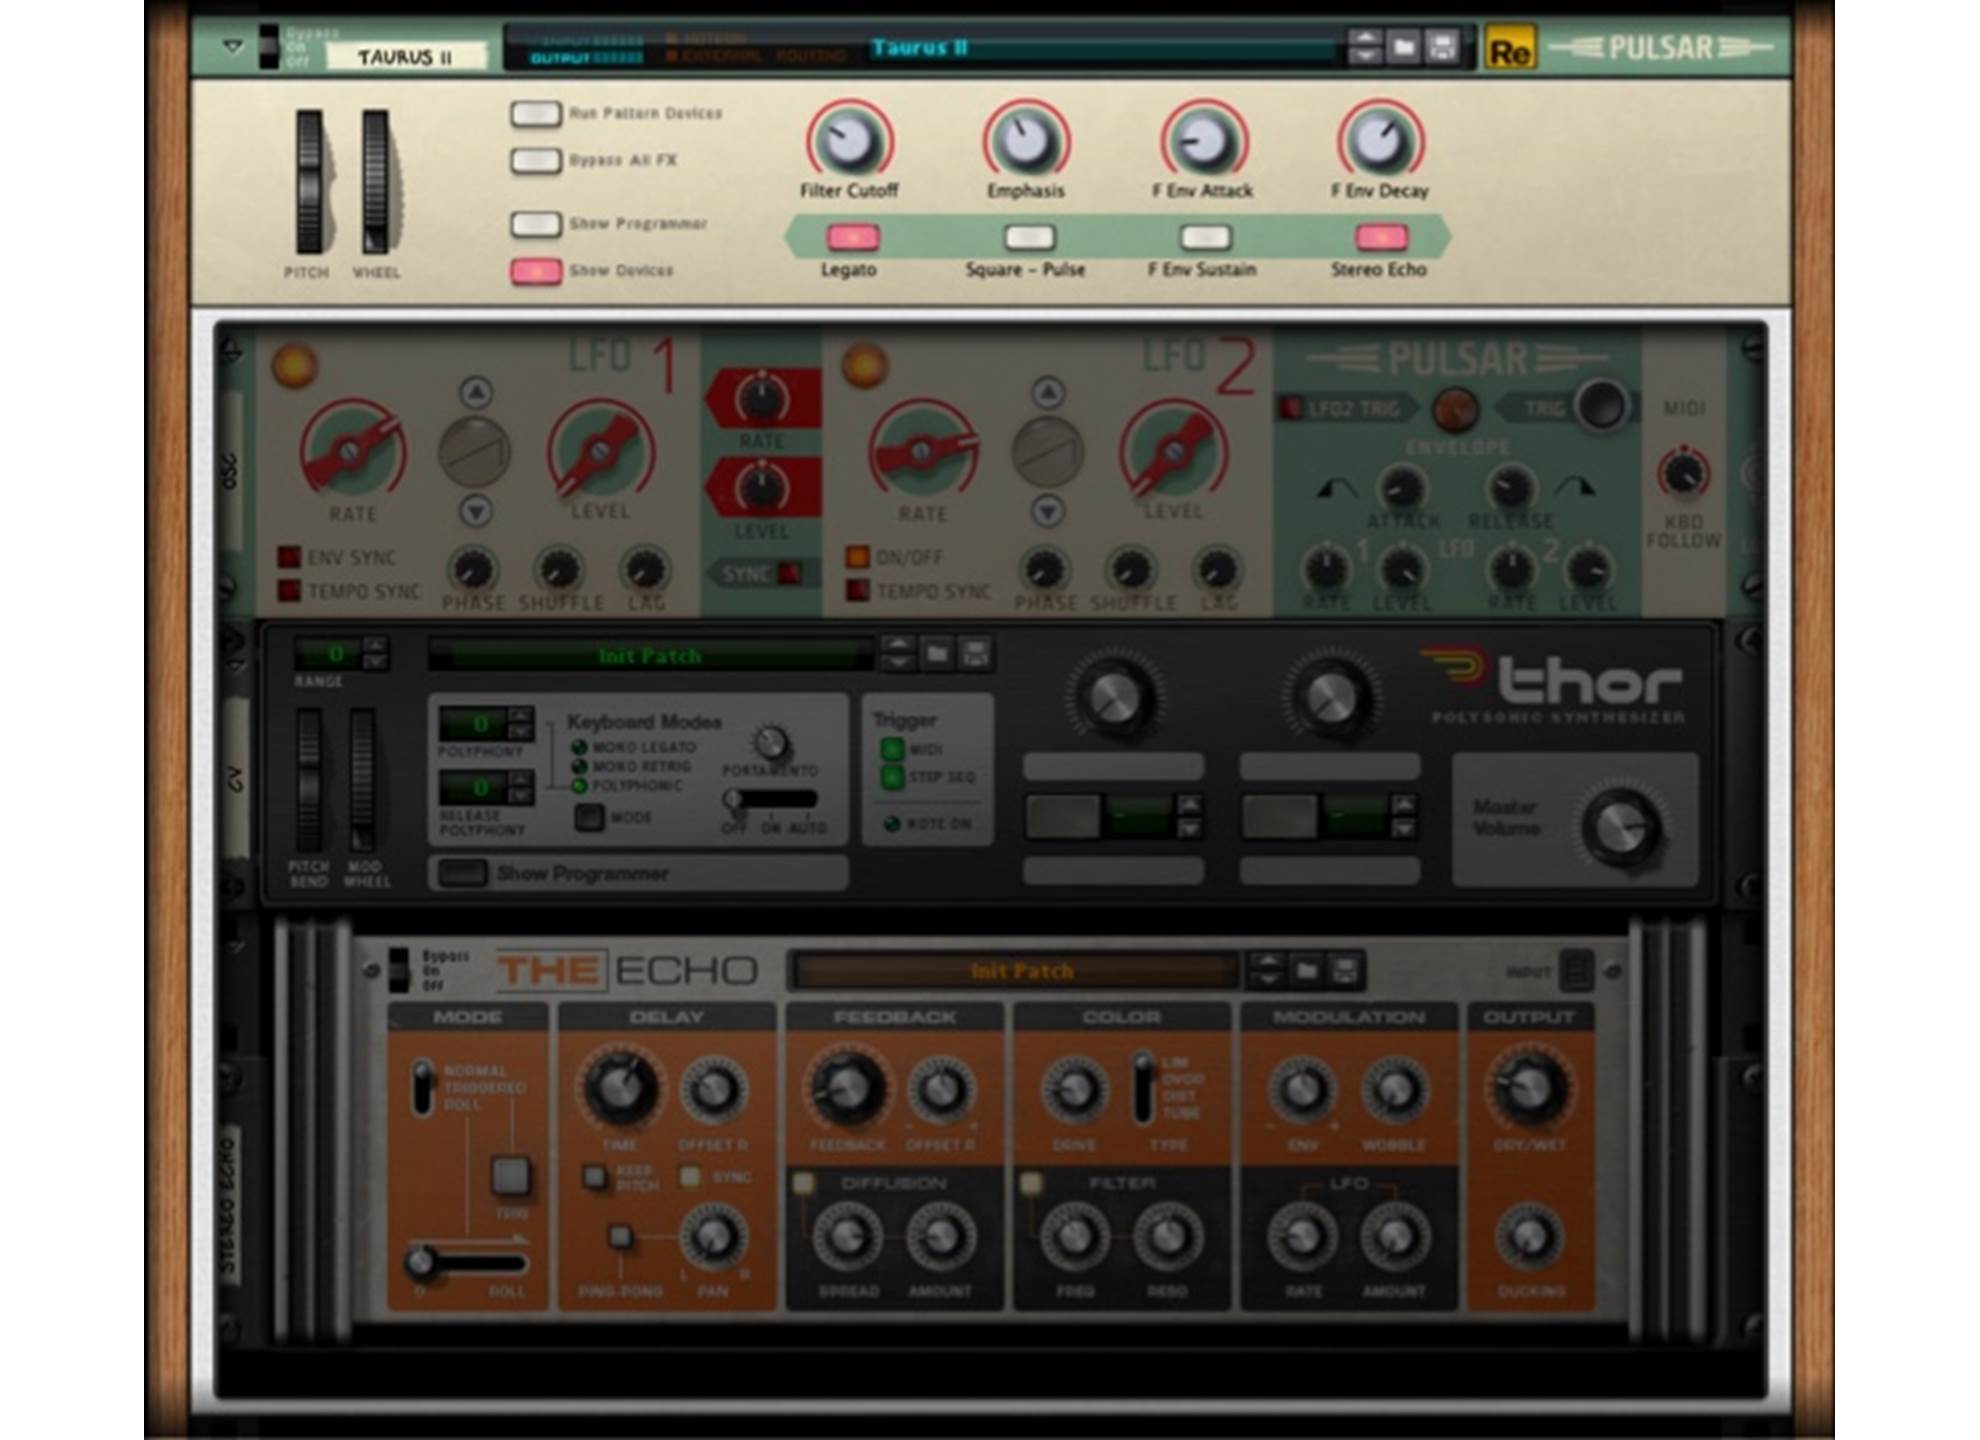Enable LFO 1 Tempo Sync
This screenshot has width=1980, height=1440.
click(x=289, y=590)
